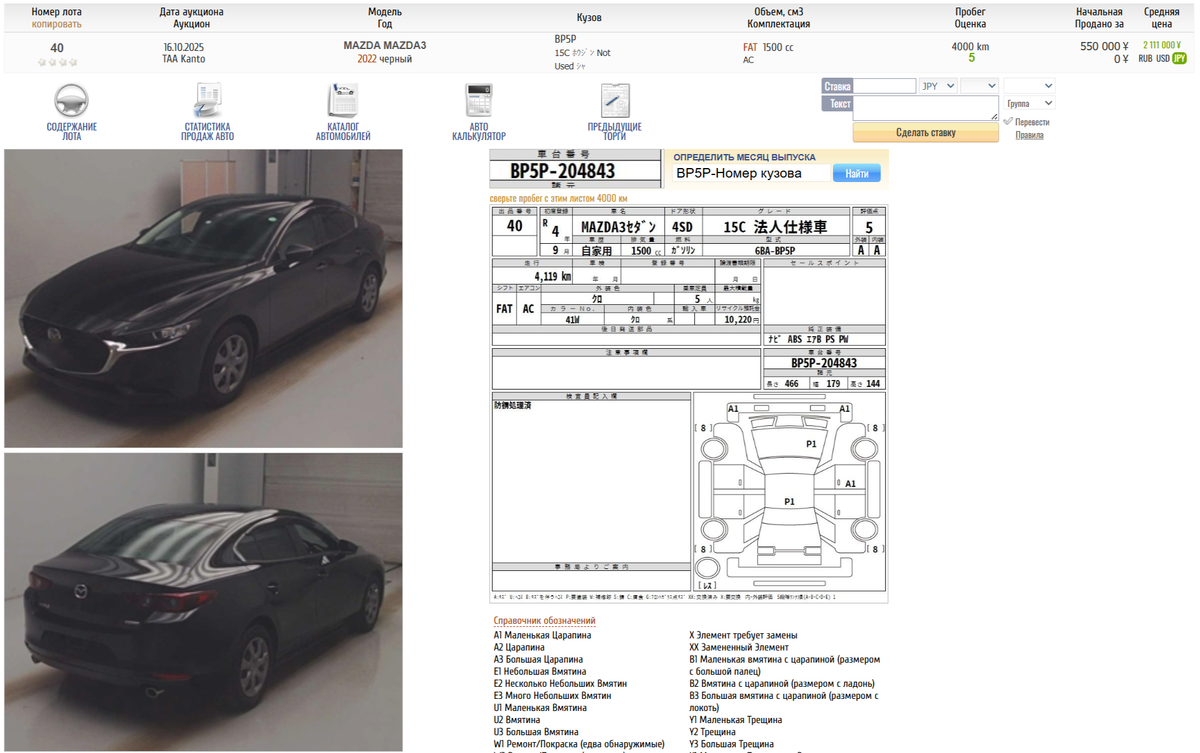This screenshot has width=1200, height=753.
Task: Click the Справочник обозначений heading
Action: tap(544, 621)
